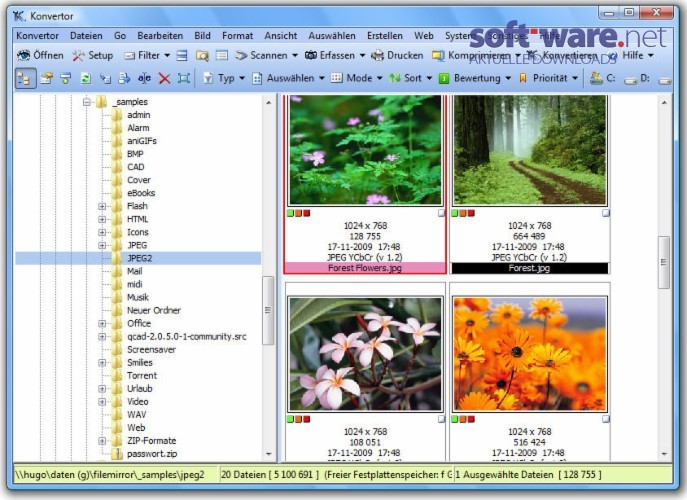Click status path '\\hugo\daten (g)\filemirror\_samples\jpeg2'
This screenshot has height=500, width=687.
pyautogui.click(x=110, y=475)
